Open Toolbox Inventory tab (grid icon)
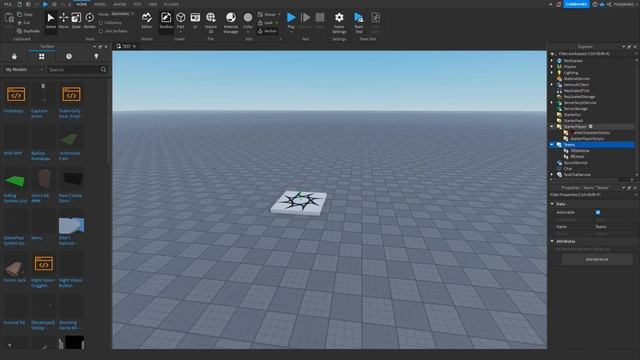 (42, 56)
